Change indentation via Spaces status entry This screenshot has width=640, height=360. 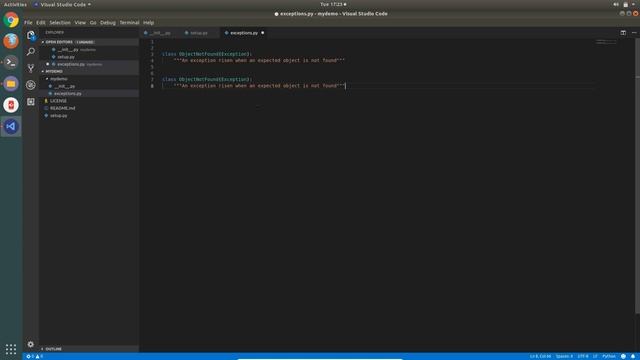pos(564,356)
